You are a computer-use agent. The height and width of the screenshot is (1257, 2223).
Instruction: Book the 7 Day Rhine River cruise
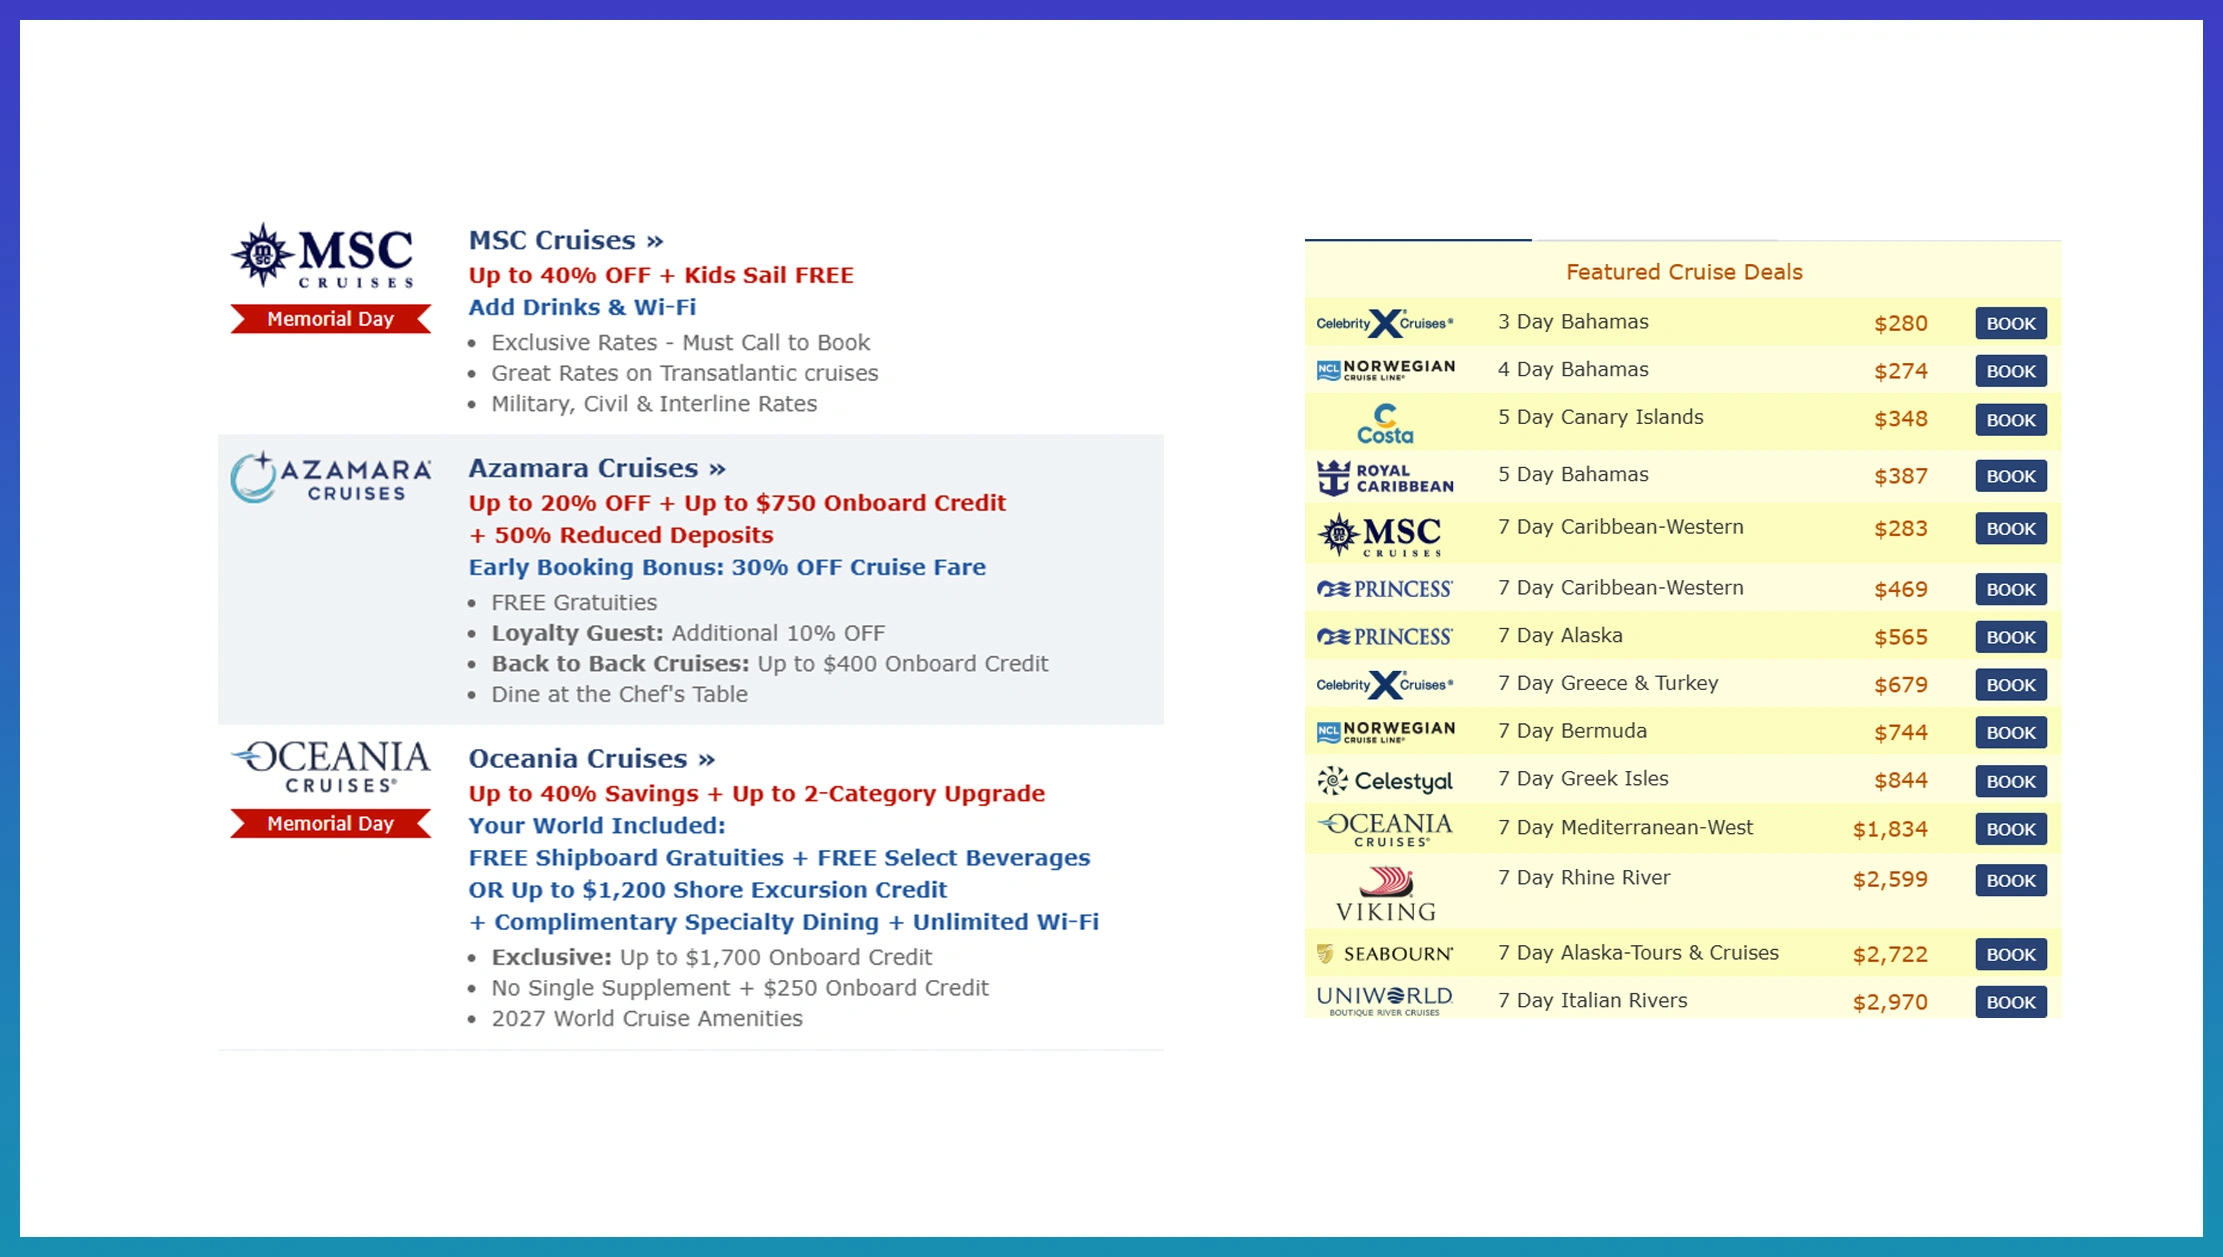(2011, 880)
